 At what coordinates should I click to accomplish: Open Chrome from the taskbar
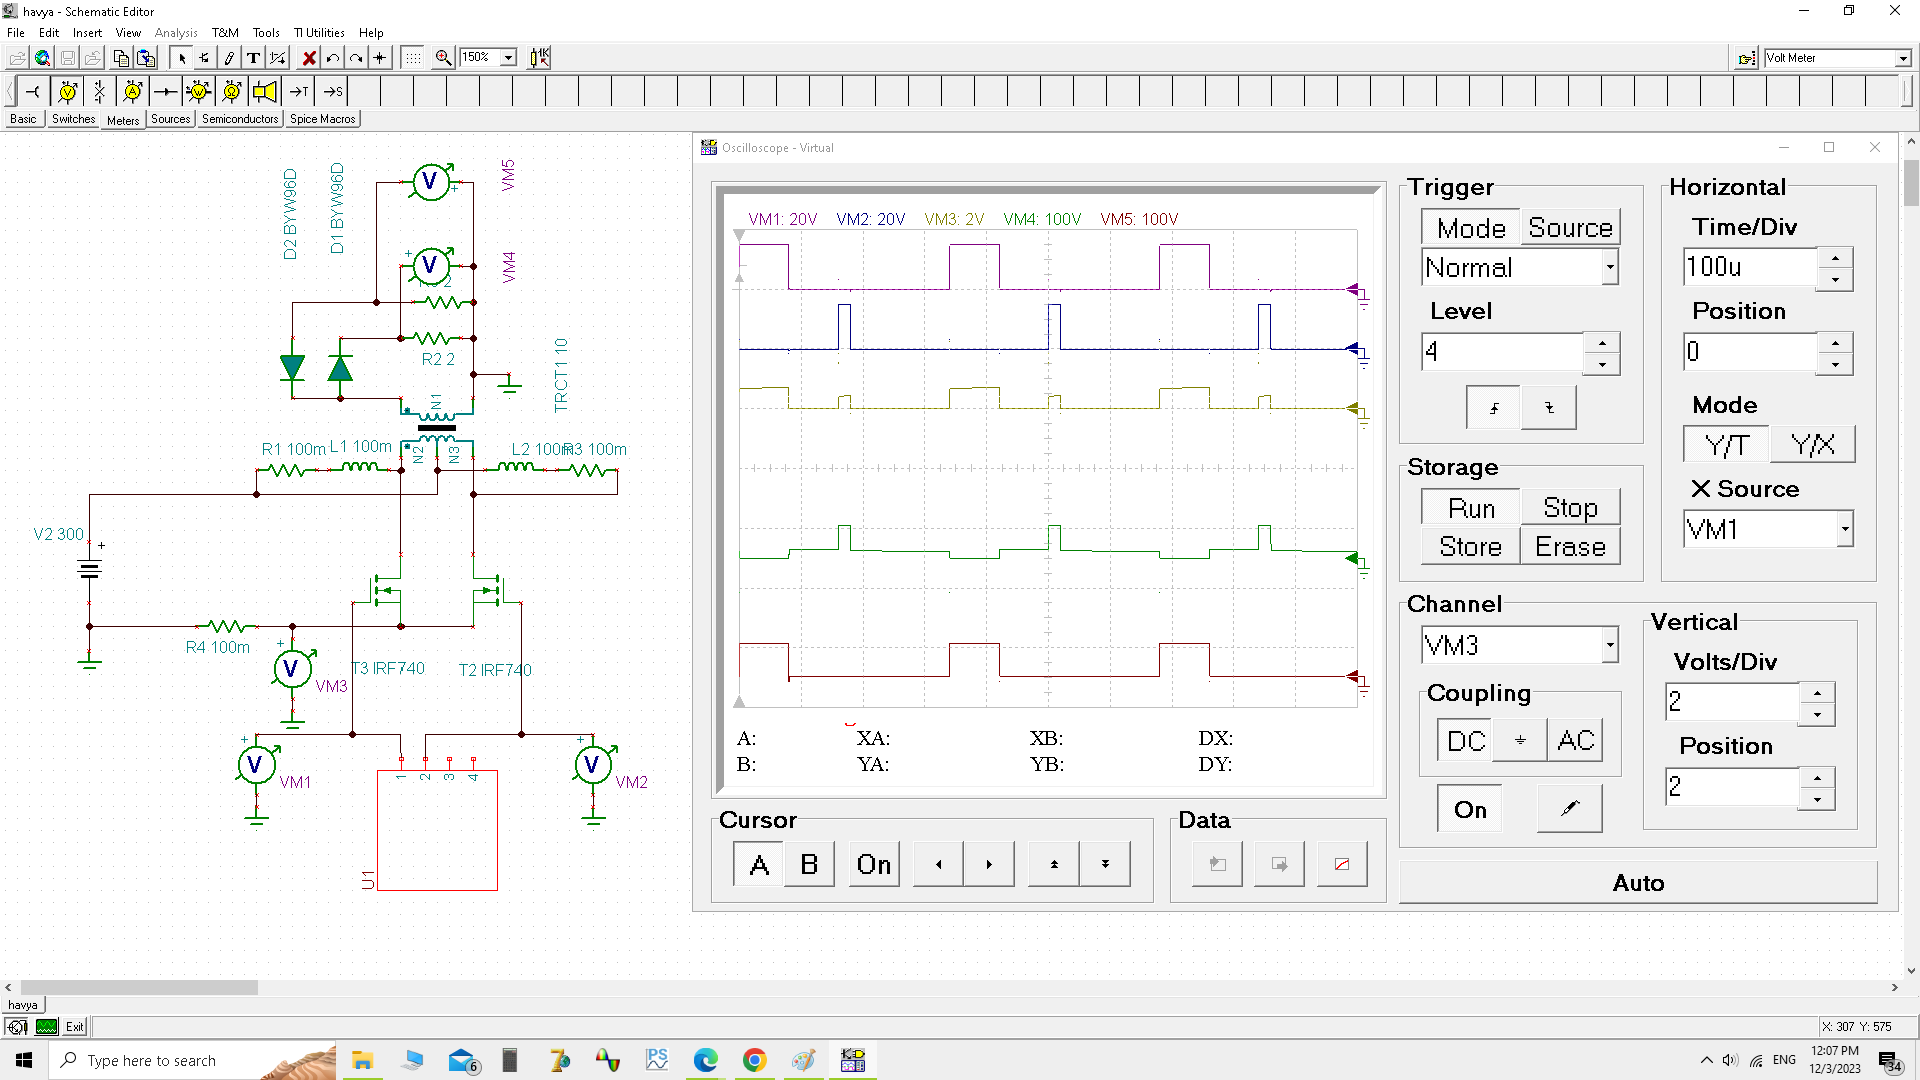pos(755,1060)
